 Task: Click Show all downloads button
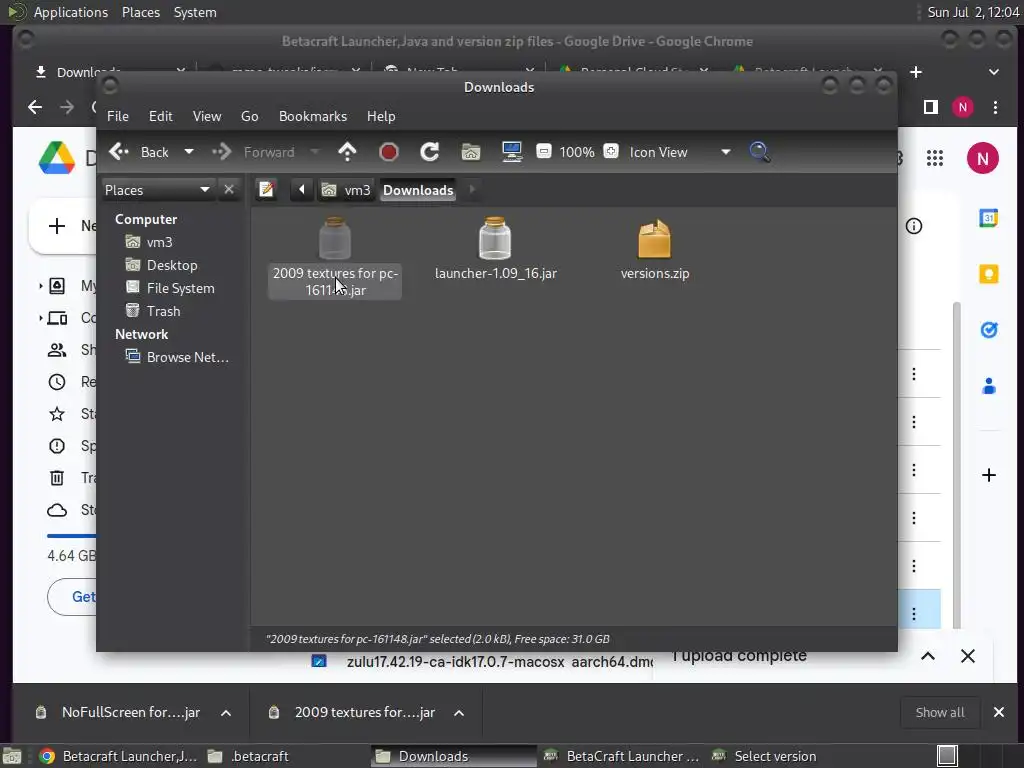[x=939, y=712]
